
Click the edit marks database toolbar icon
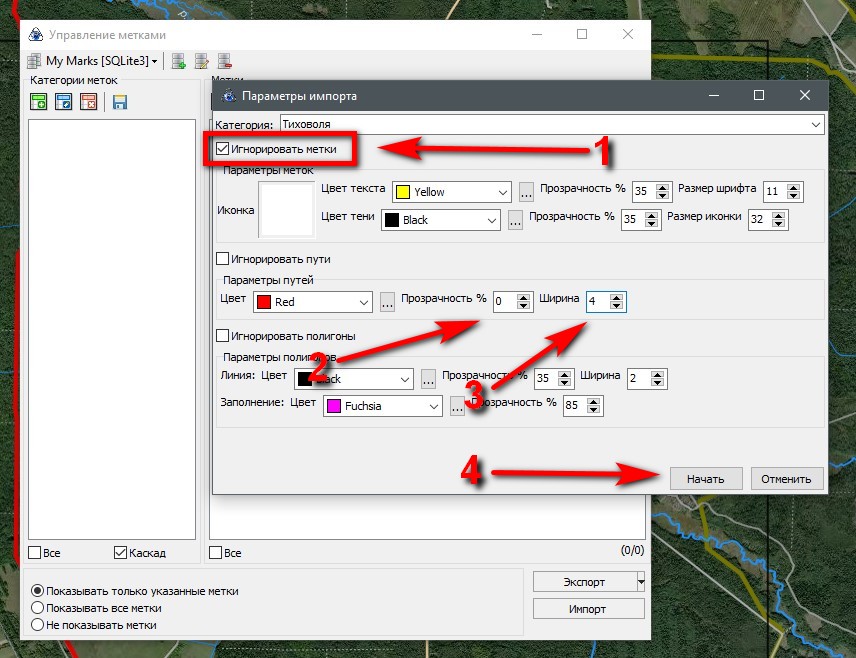click(x=201, y=61)
